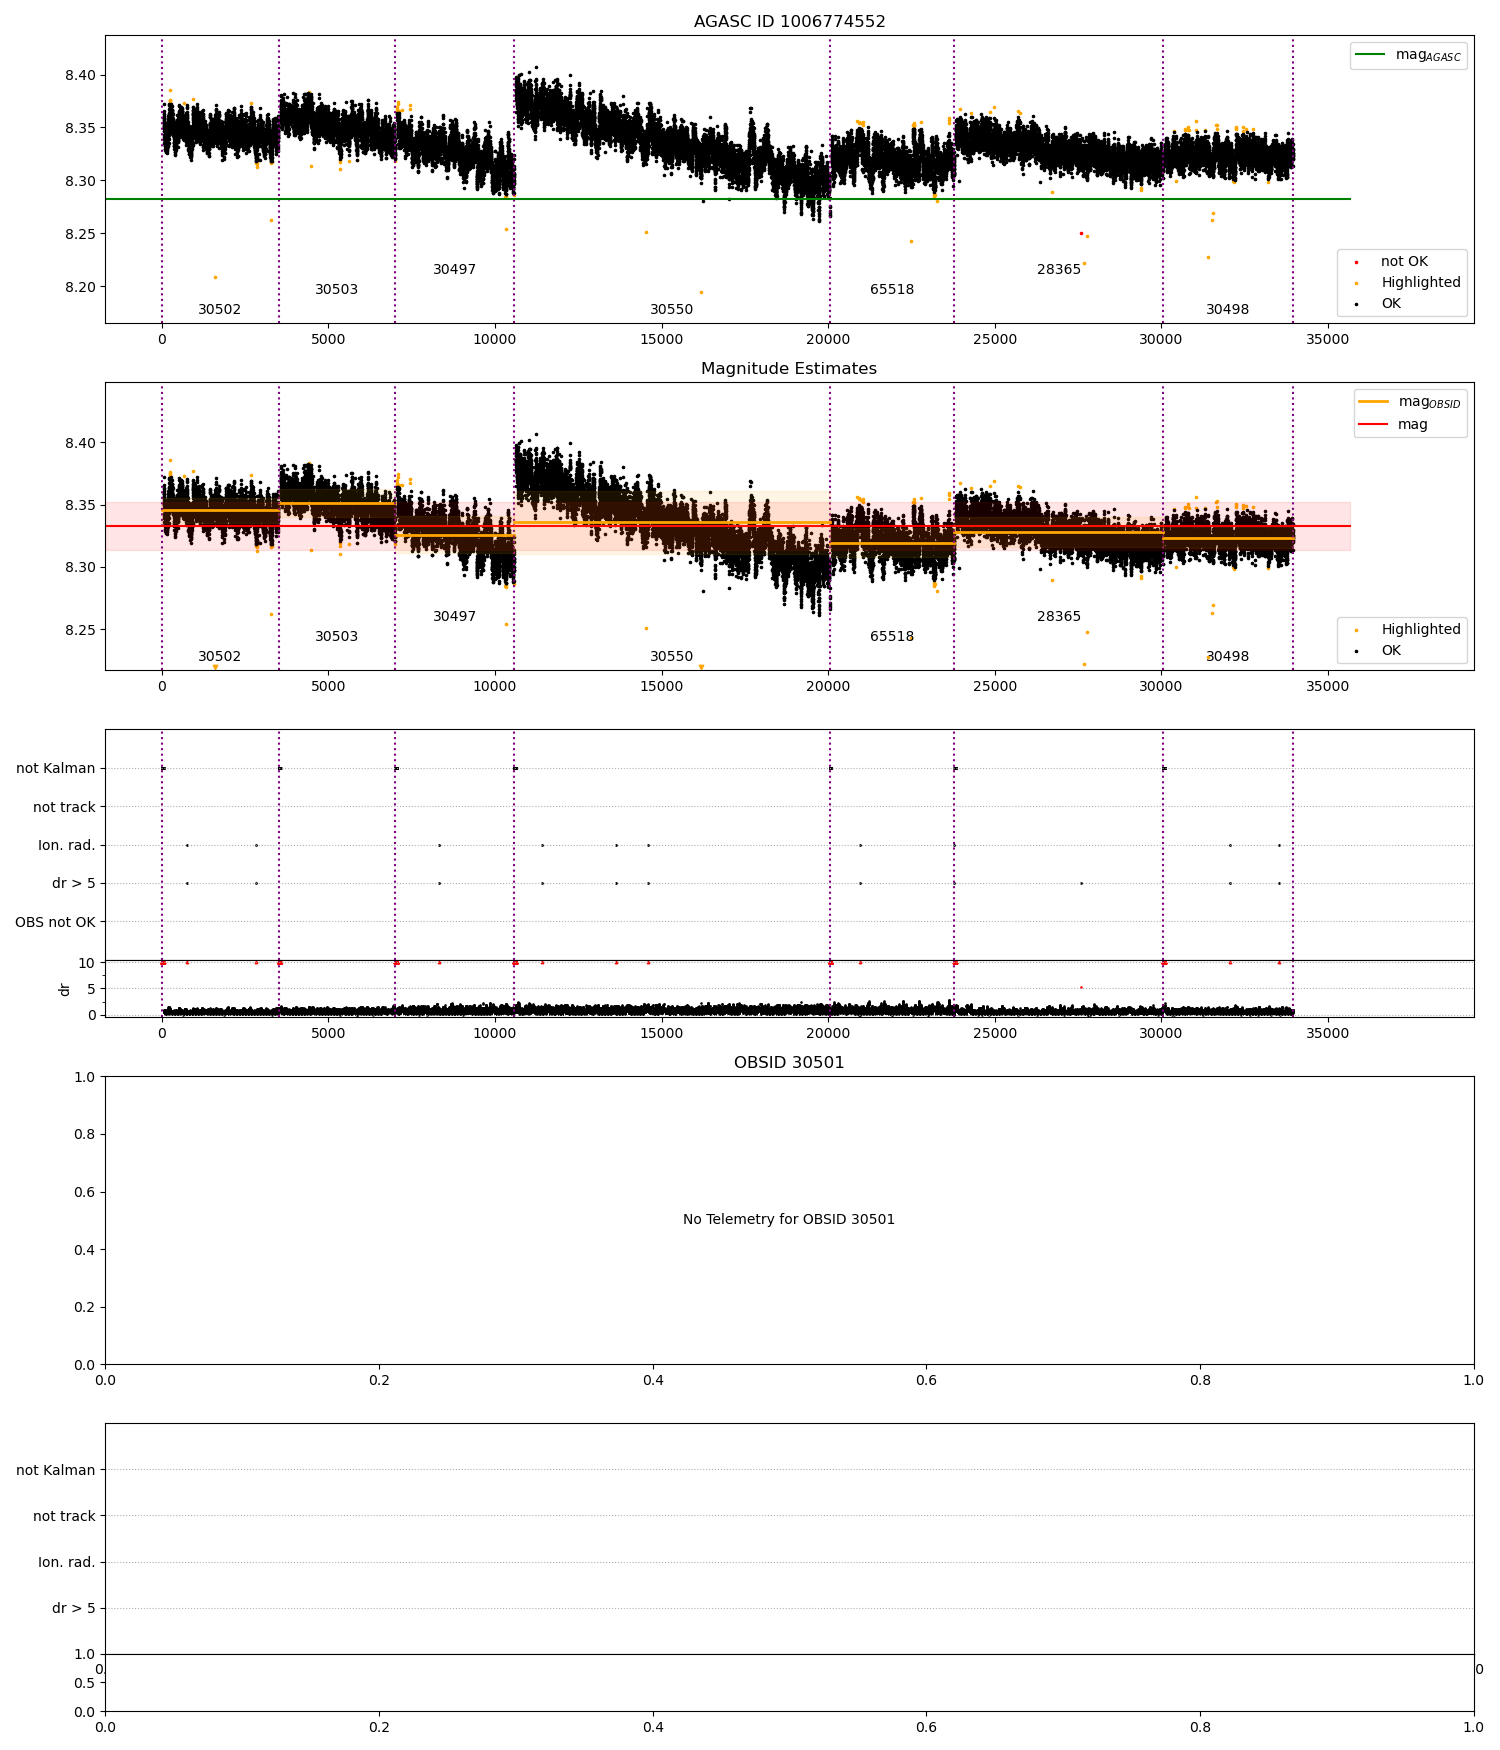This screenshot has width=1500, height=1750.
Task: Click "Highlighted" legend entry in the AGASC plot
Action: (x=1409, y=283)
